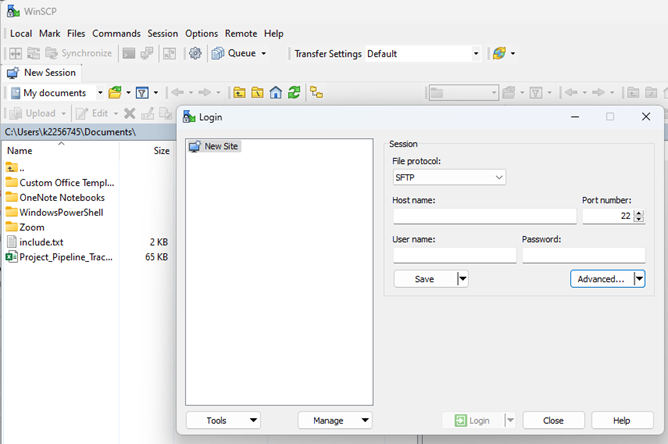Click the Login button at dialog bottom
The height and width of the screenshot is (444, 668).
click(x=472, y=421)
